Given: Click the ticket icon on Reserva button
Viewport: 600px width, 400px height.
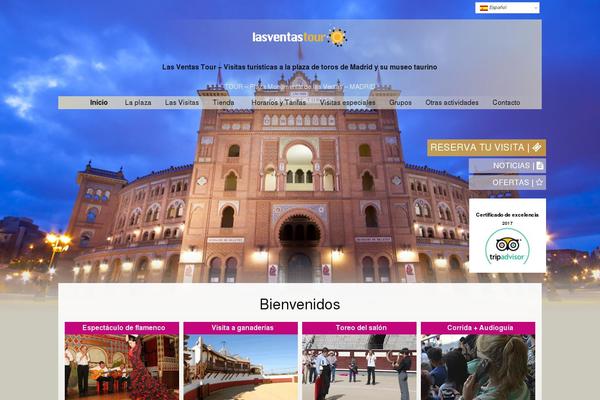Looking at the screenshot, I should tap(537, 147).
